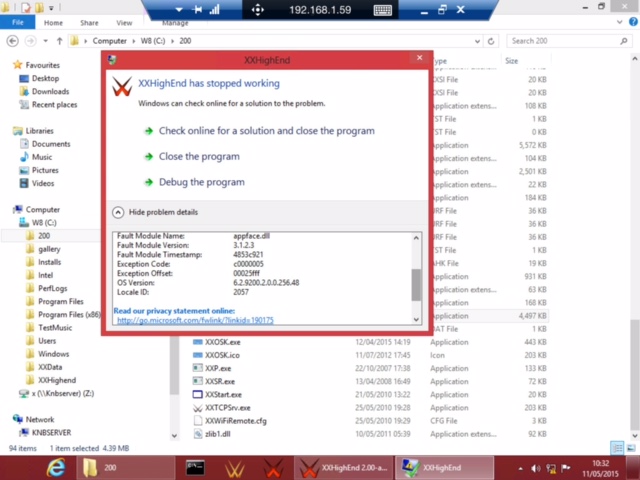Select Libraries in navigation pane
The height and width of the screenshot is (480, 640).
(39, 131)
